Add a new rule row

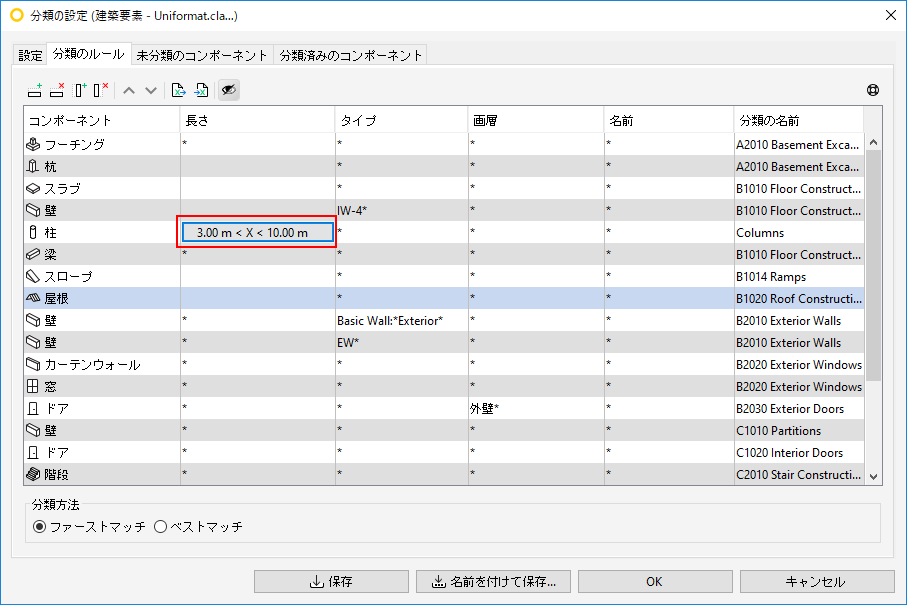(35, 90)
